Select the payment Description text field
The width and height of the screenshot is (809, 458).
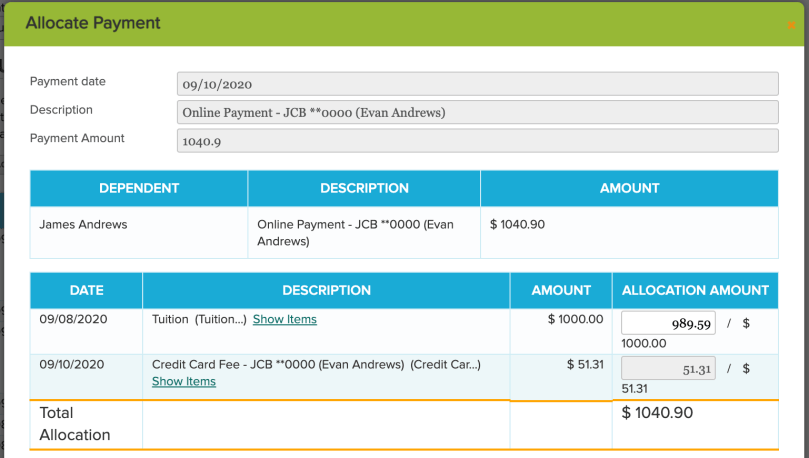(x=477, y=112)
